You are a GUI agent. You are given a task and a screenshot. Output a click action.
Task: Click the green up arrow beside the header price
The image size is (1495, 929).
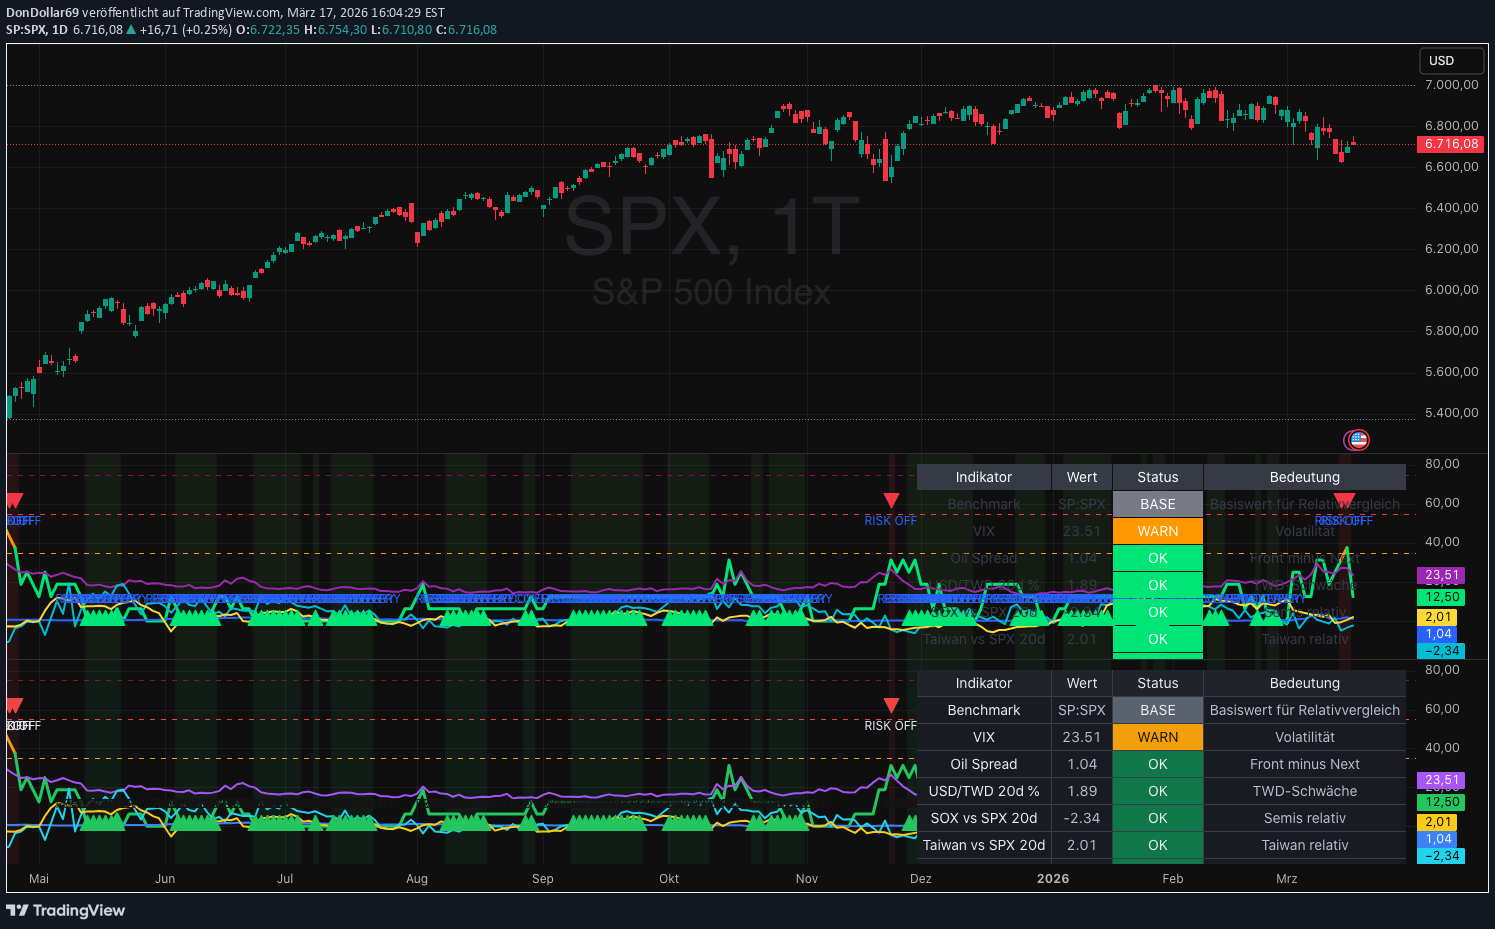(131, 30)
